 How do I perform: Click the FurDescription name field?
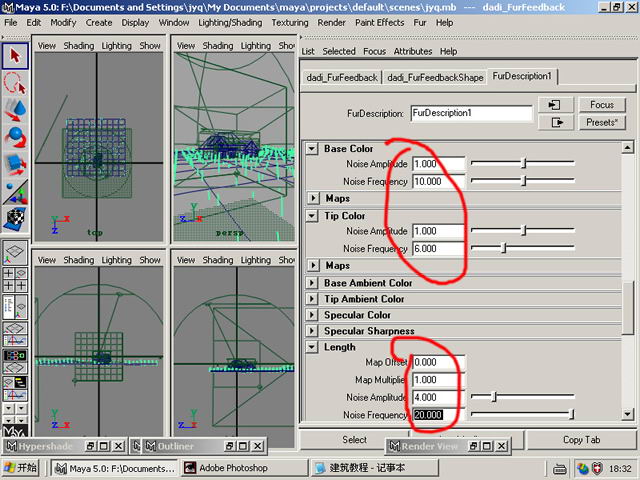[471, 113]
